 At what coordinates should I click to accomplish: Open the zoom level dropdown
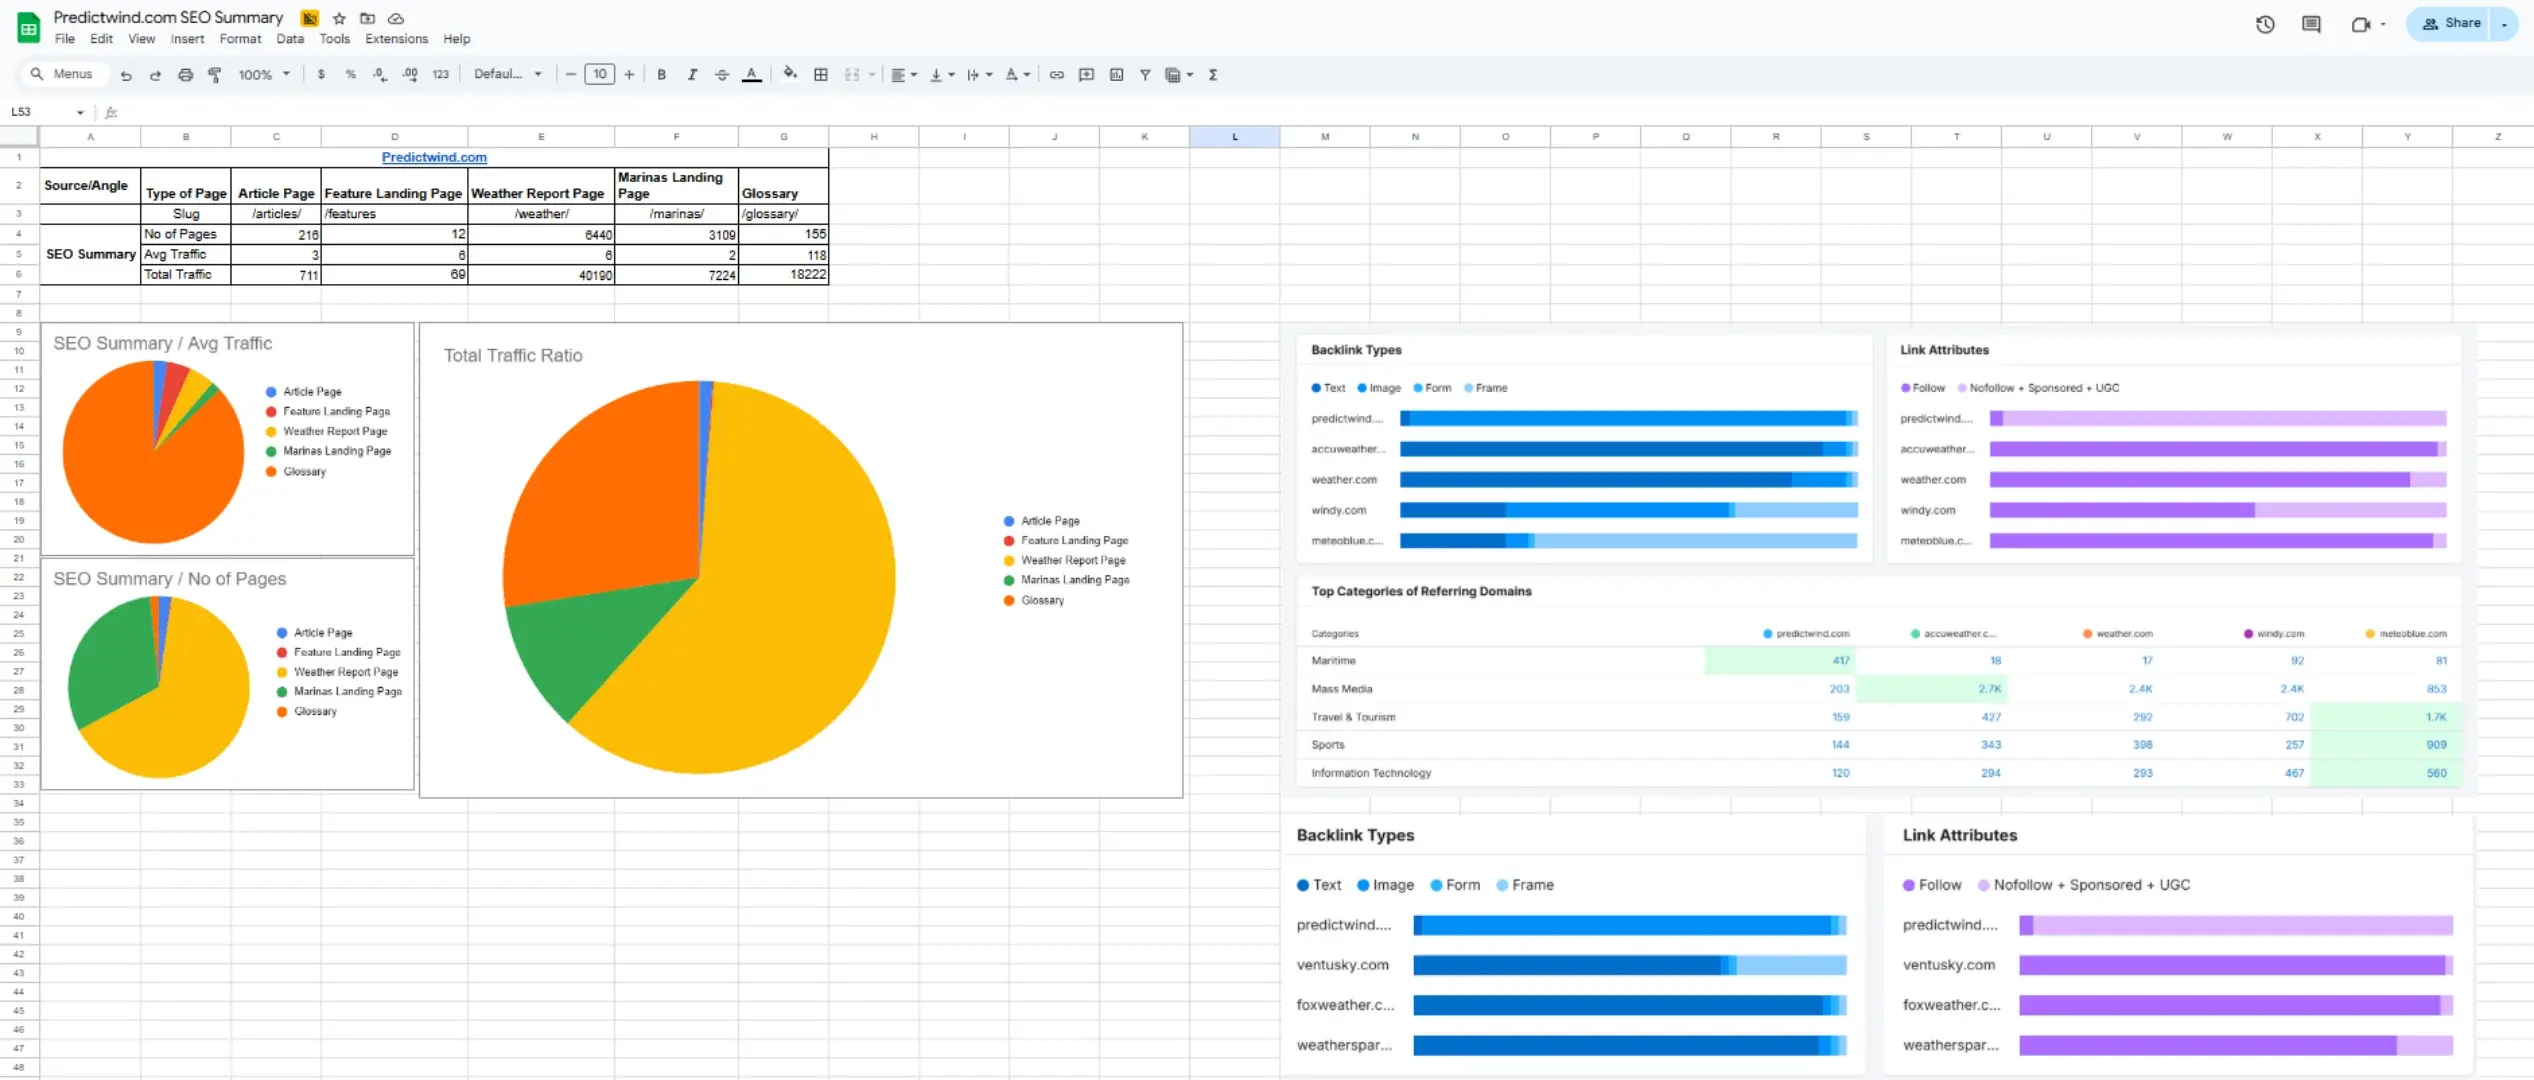click(x=263, y=74)
